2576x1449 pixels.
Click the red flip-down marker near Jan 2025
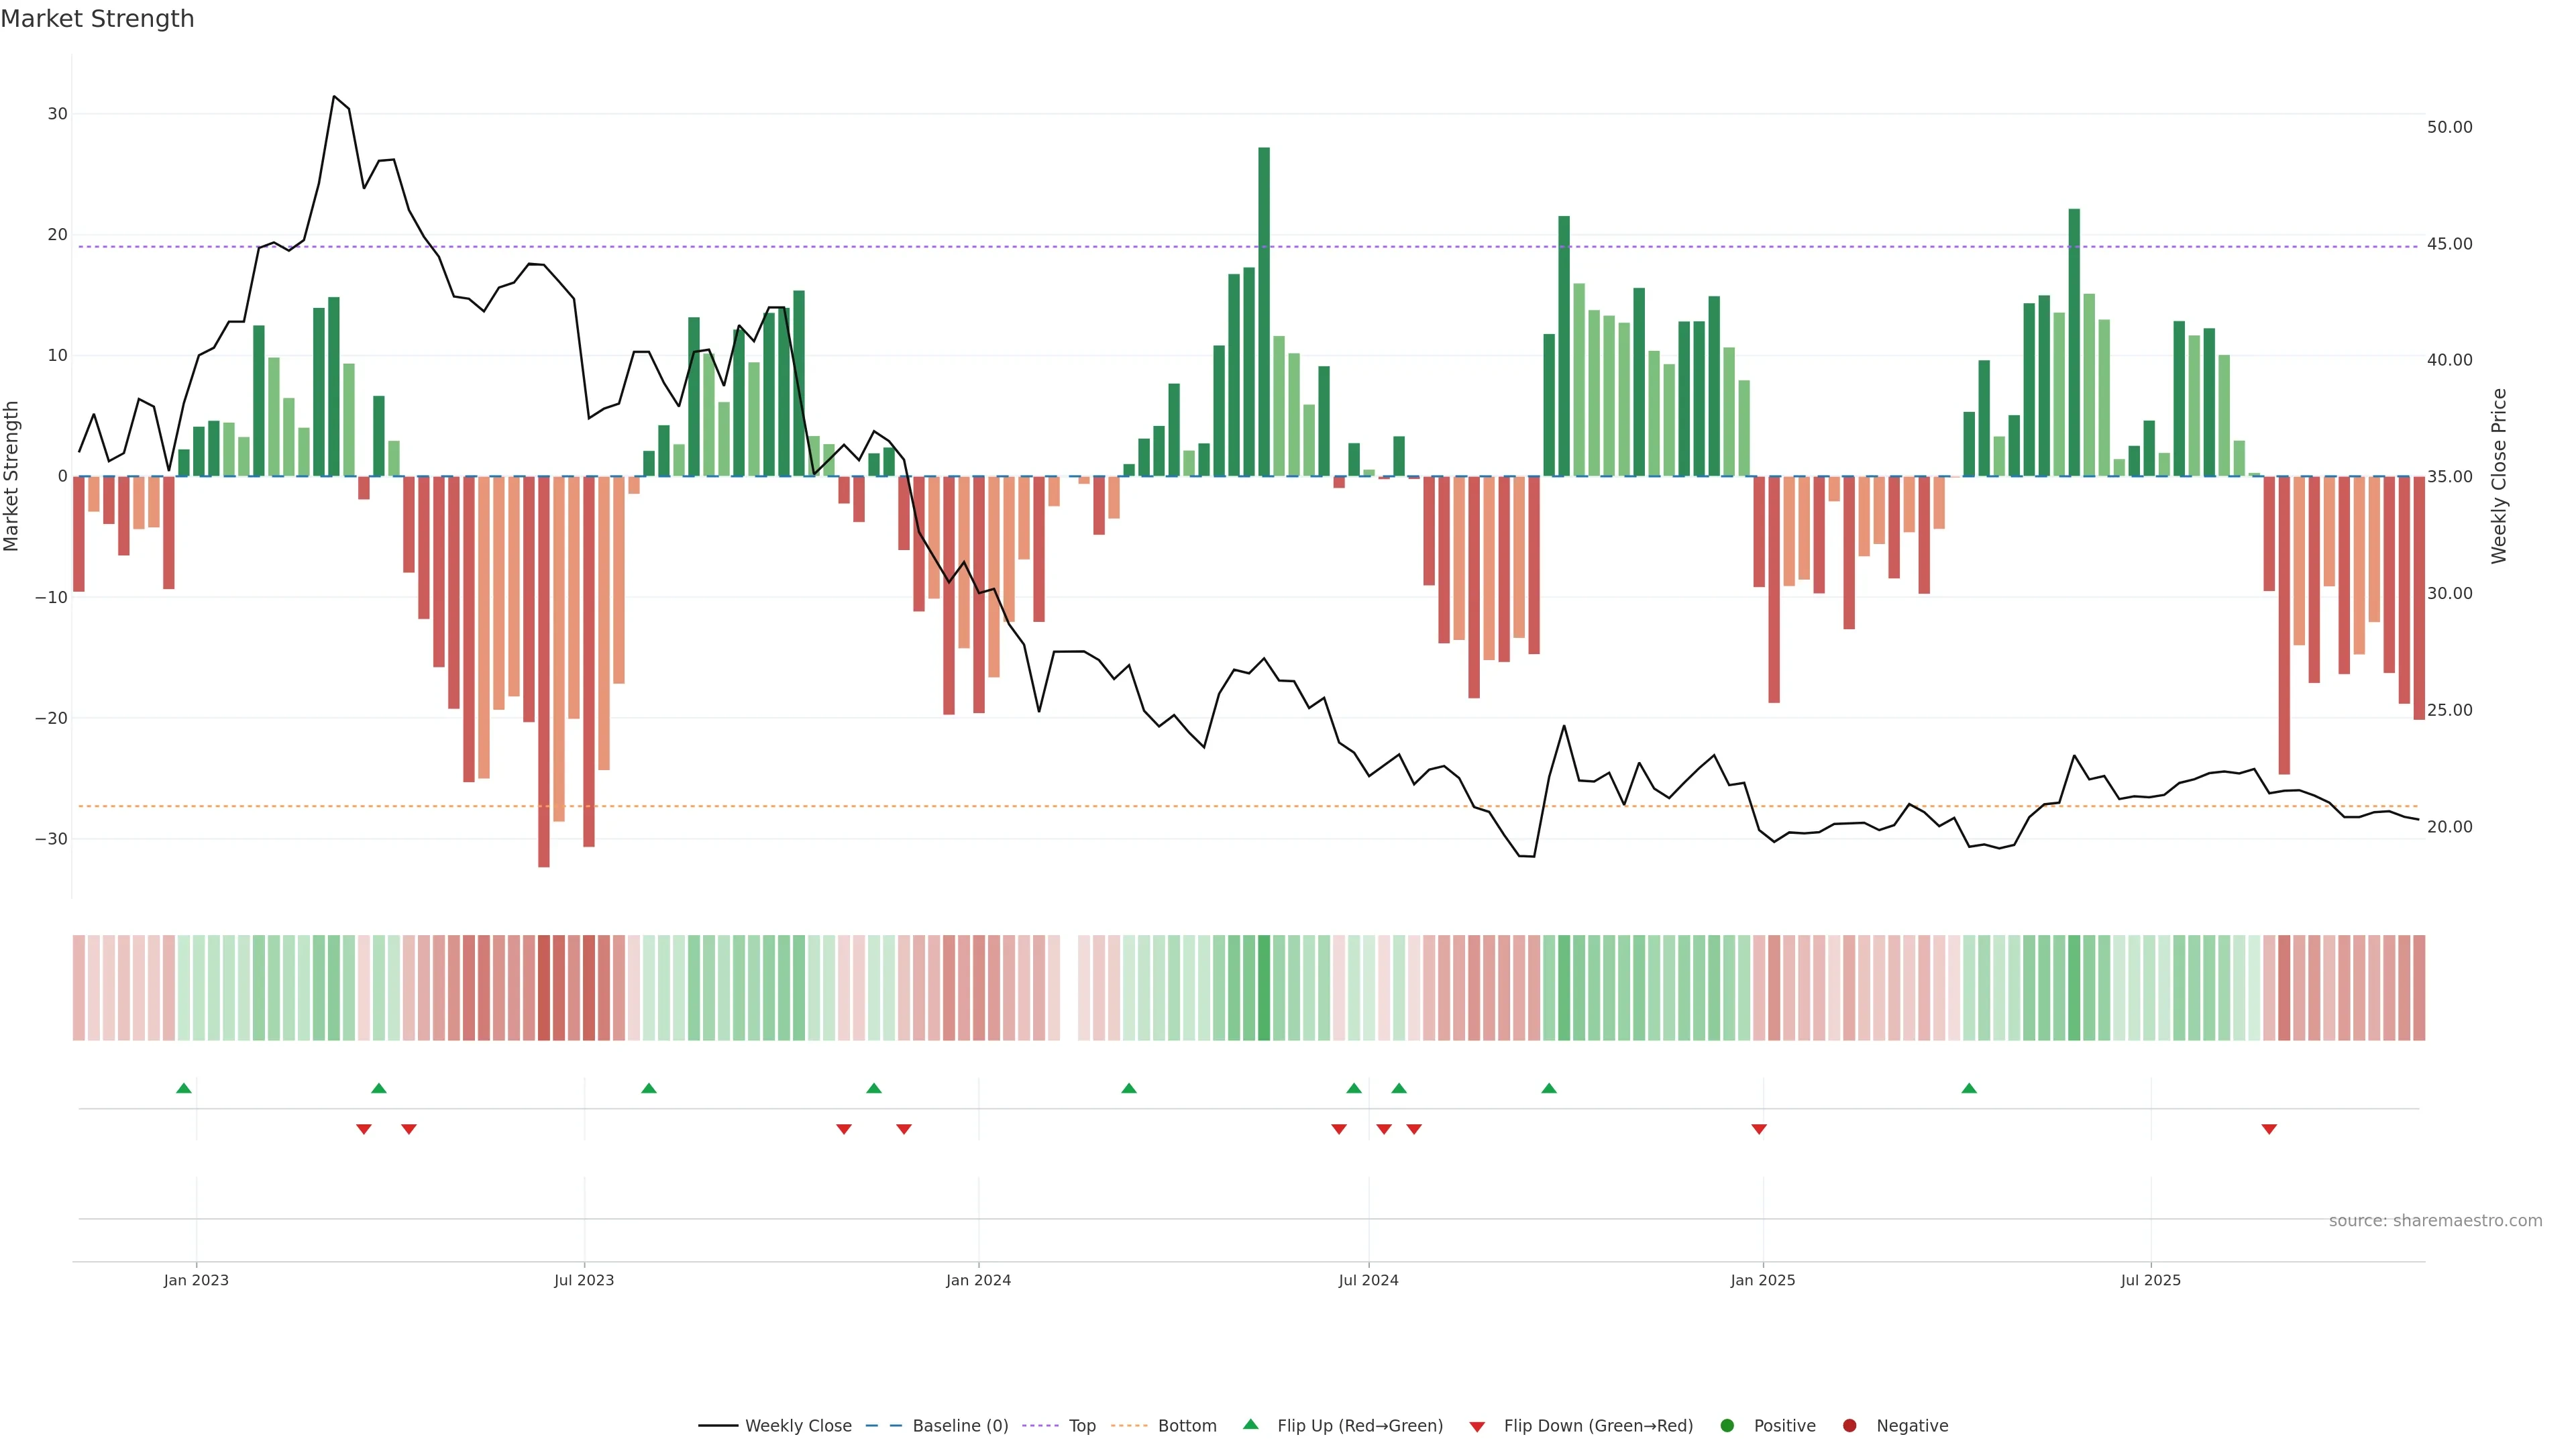click(1759, 1129)
